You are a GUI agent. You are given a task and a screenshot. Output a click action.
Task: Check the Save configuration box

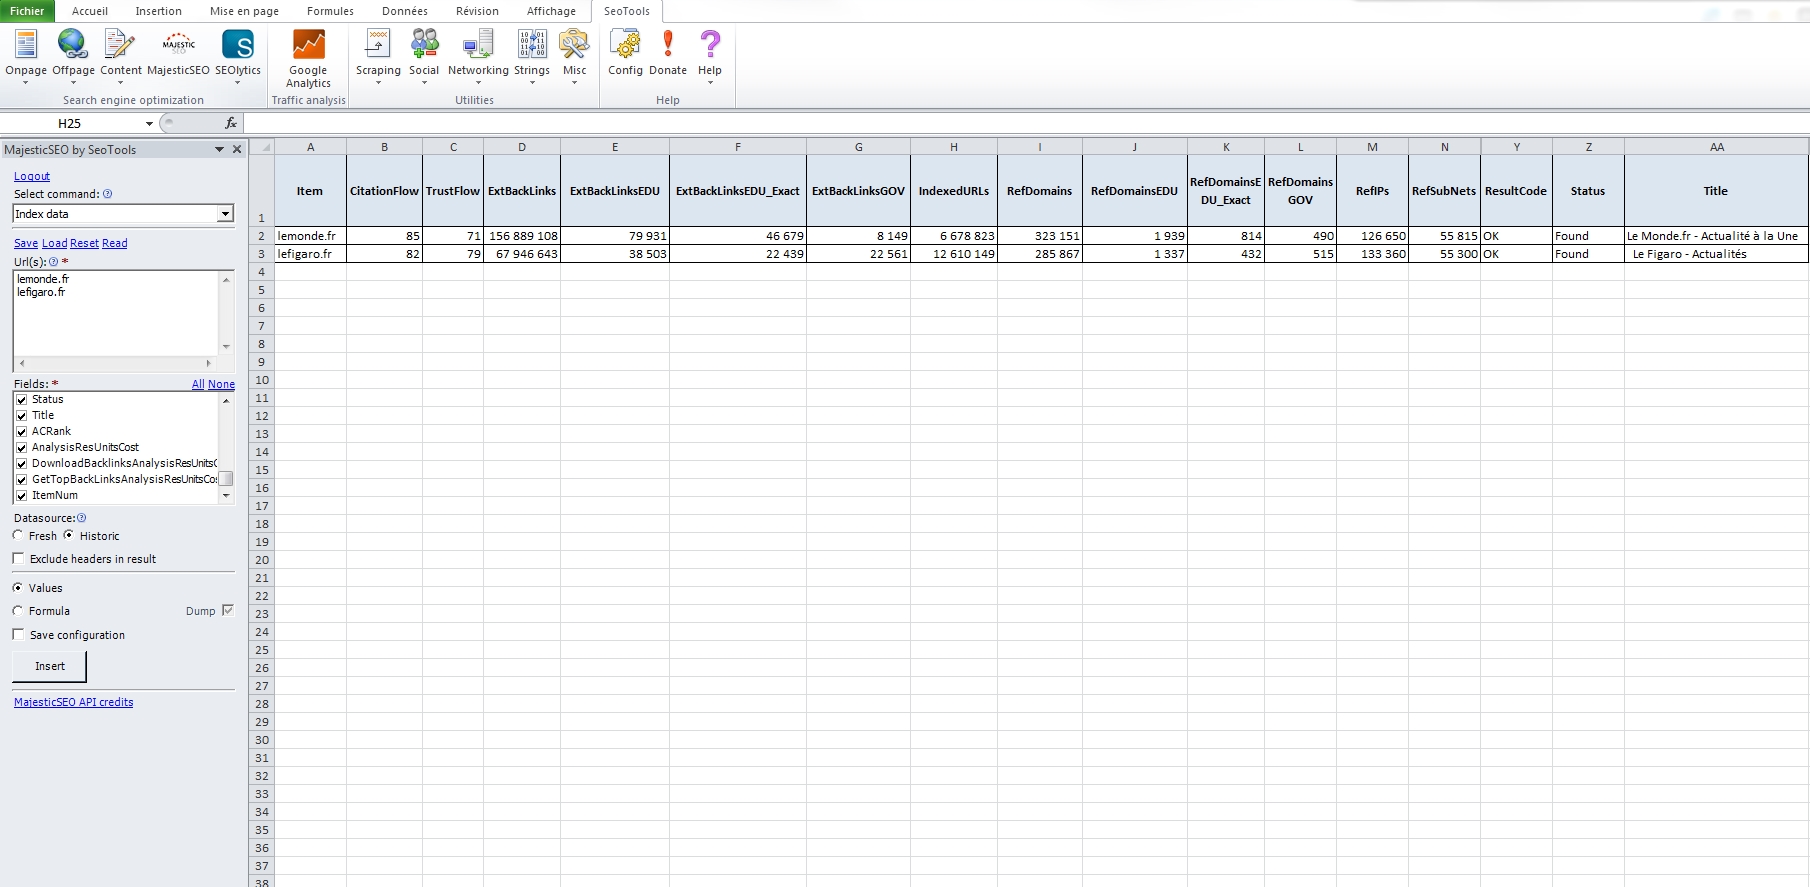click(x=18, y=634)
